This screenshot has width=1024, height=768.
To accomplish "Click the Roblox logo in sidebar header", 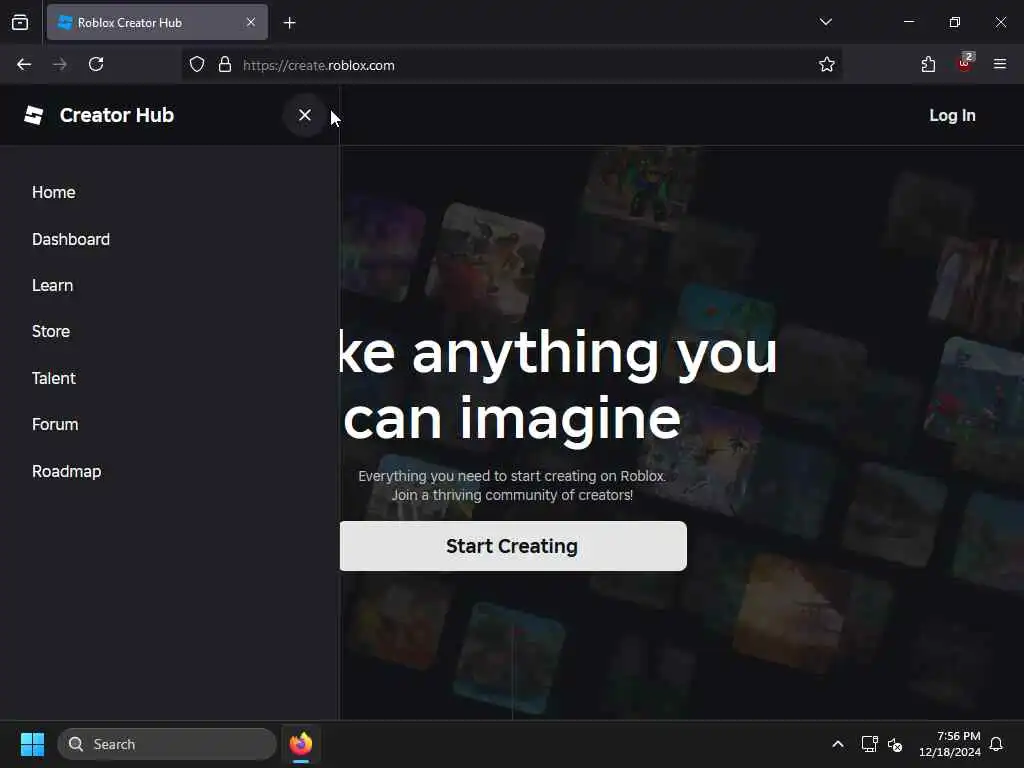I will (x=34, y=115).
